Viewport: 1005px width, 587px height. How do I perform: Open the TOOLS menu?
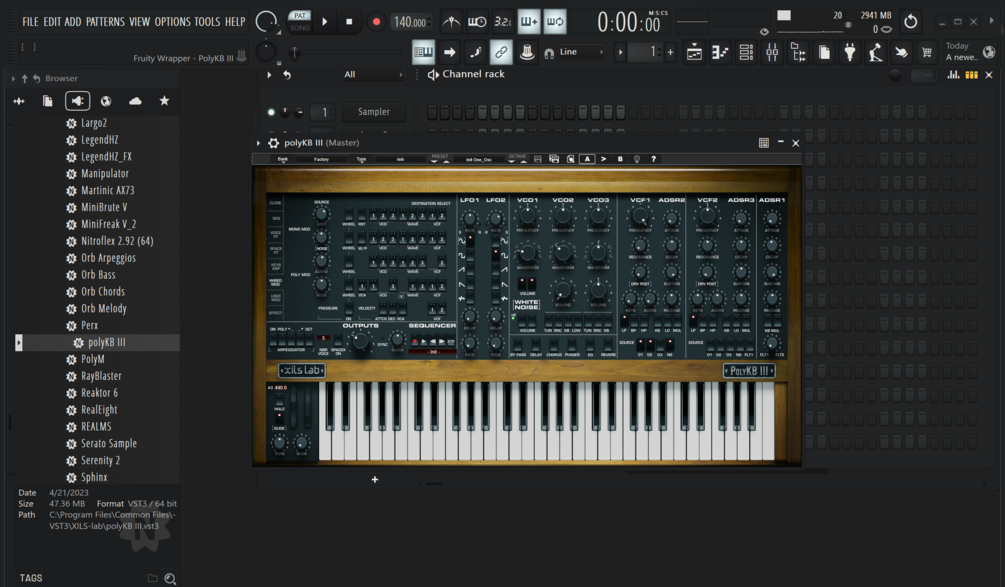207,22
